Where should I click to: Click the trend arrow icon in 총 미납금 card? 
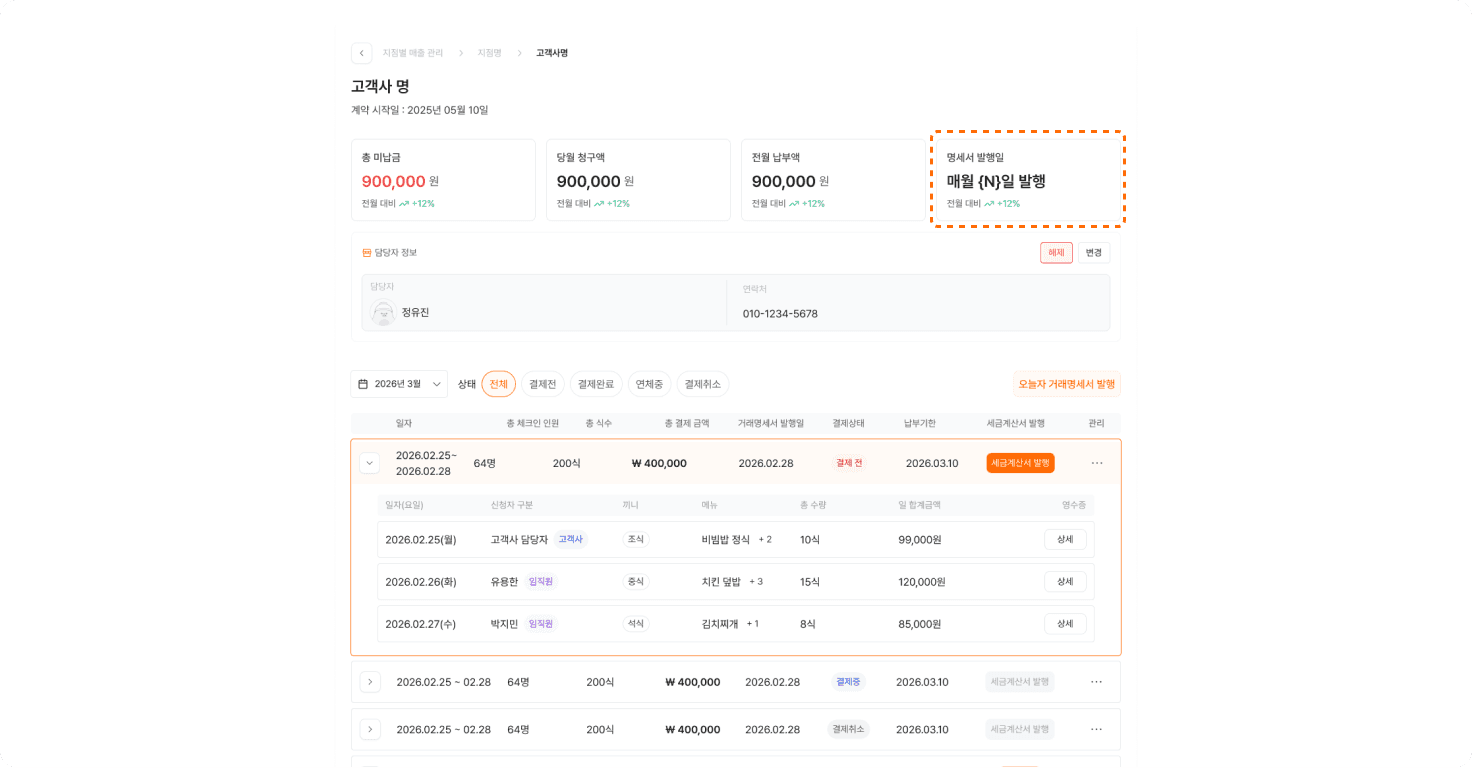[x=404, y=204]
